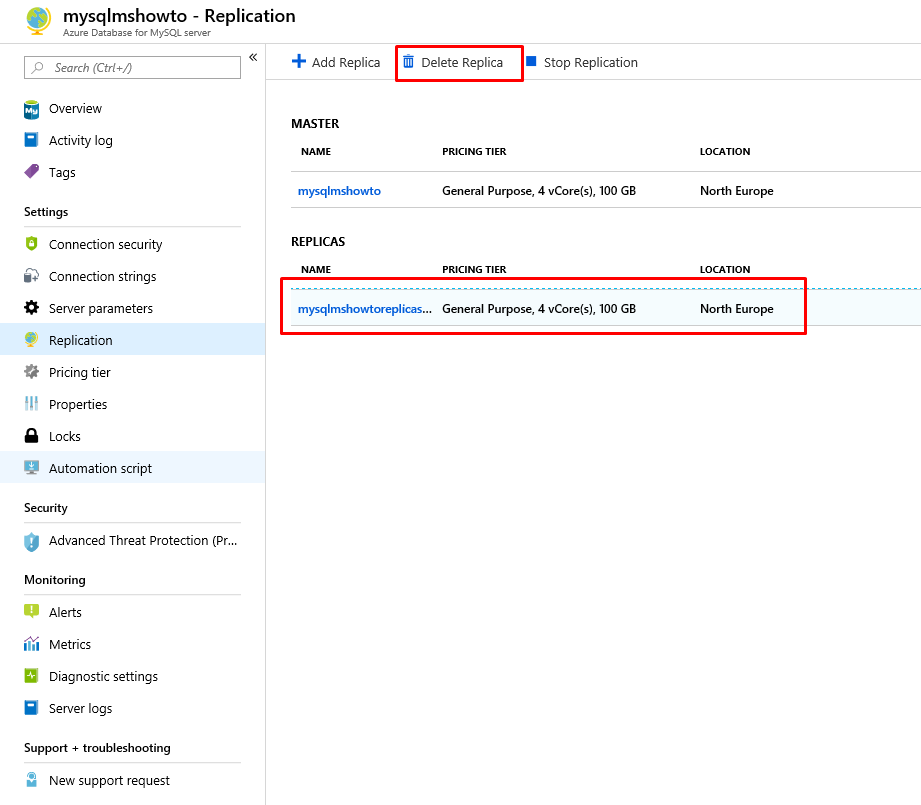Click the Automation script icon

coord(31,467)
